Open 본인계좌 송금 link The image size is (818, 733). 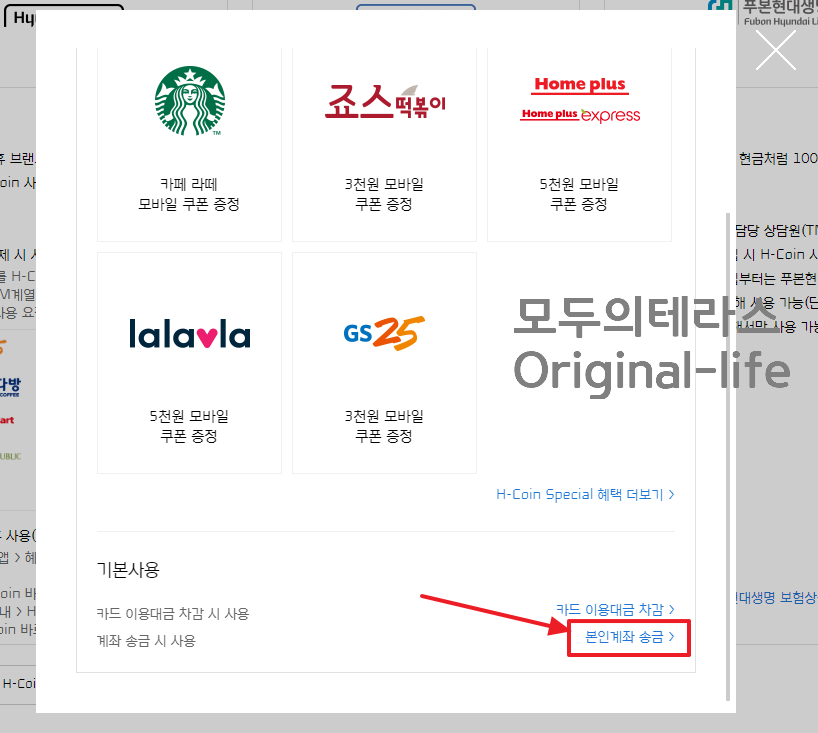[x=629, y=636]
